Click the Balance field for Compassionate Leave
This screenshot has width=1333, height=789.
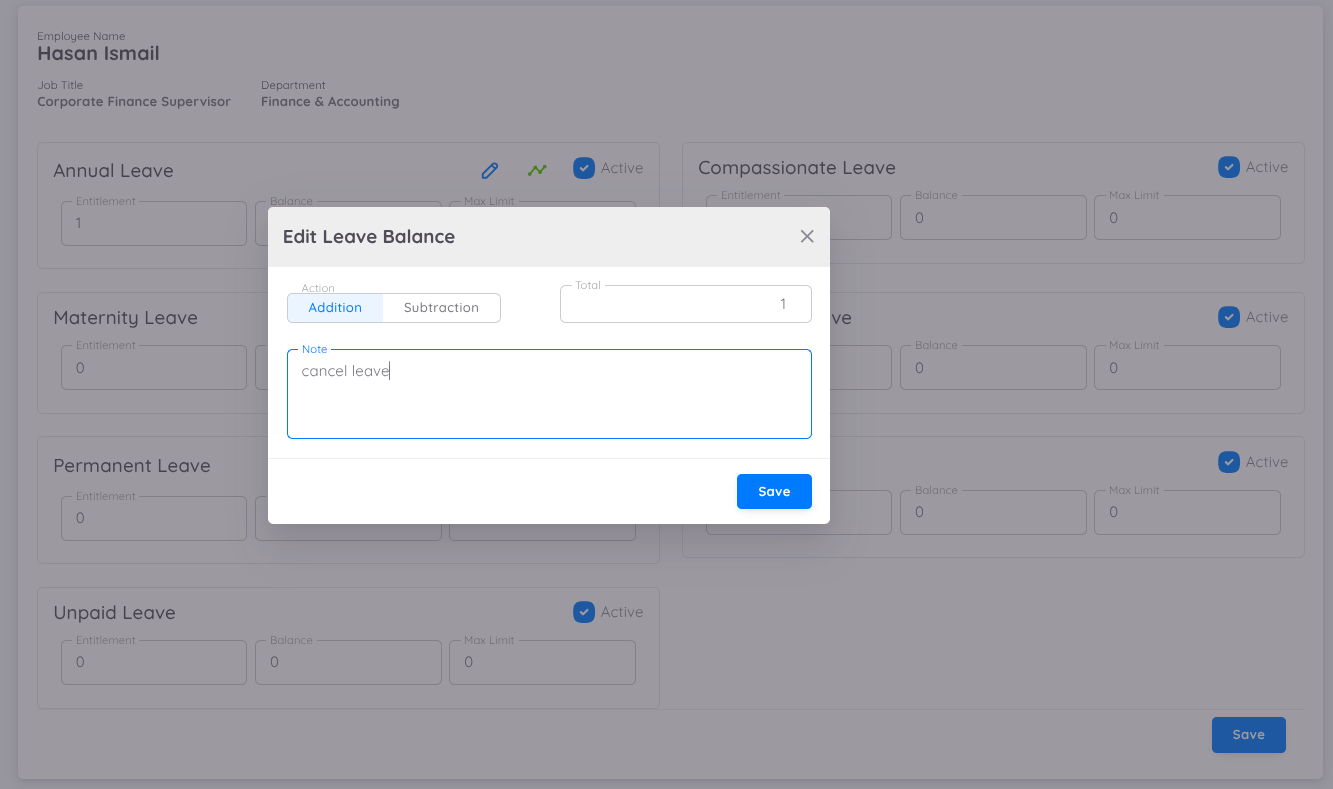993,217
